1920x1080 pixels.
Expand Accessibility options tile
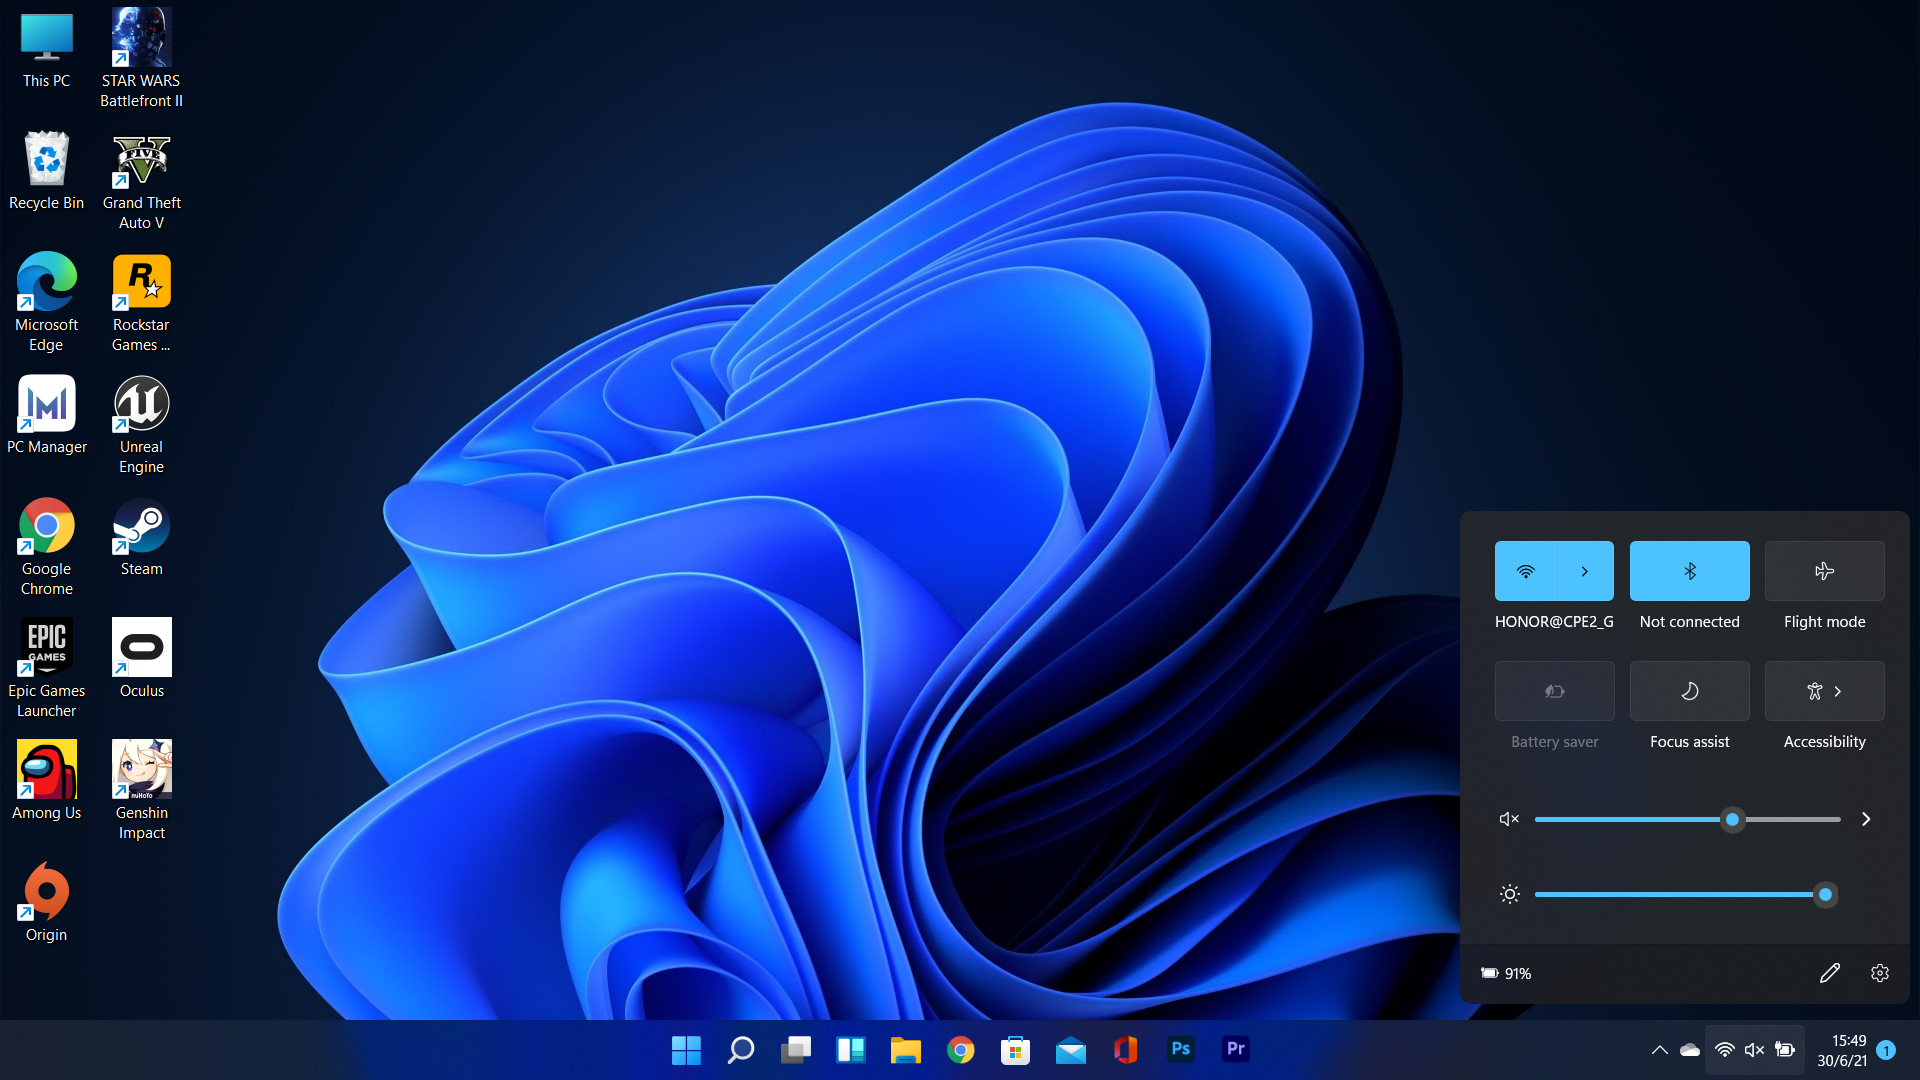coord(1825,691)
